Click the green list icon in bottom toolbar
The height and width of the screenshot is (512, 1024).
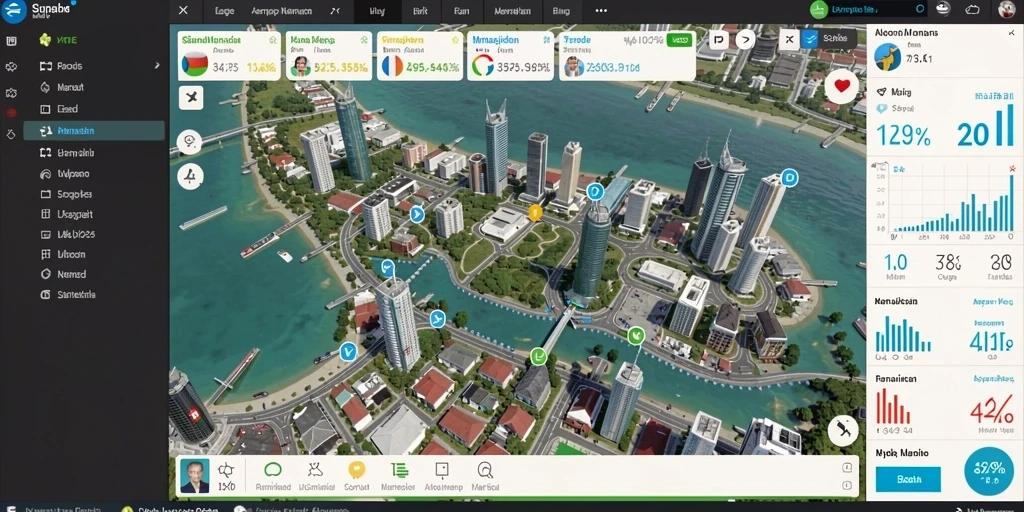[398, 470]
